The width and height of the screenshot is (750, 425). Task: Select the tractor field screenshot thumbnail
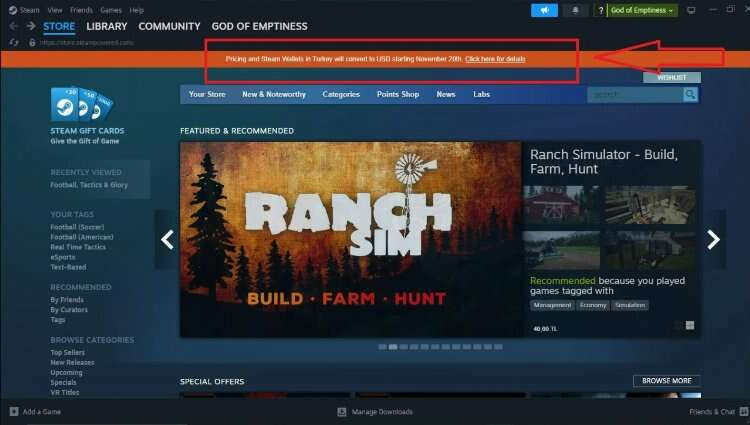coord(561,251)
